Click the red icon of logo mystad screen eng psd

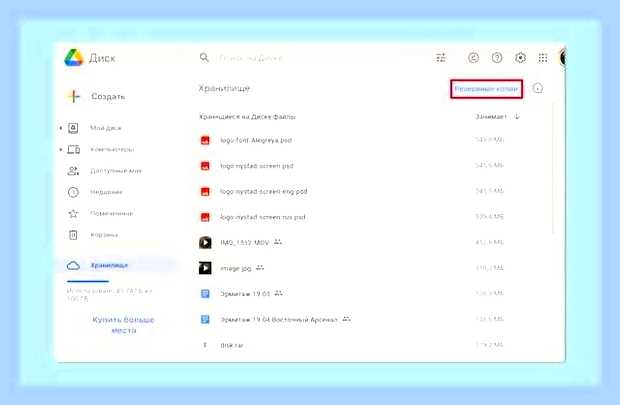(205, 191)
